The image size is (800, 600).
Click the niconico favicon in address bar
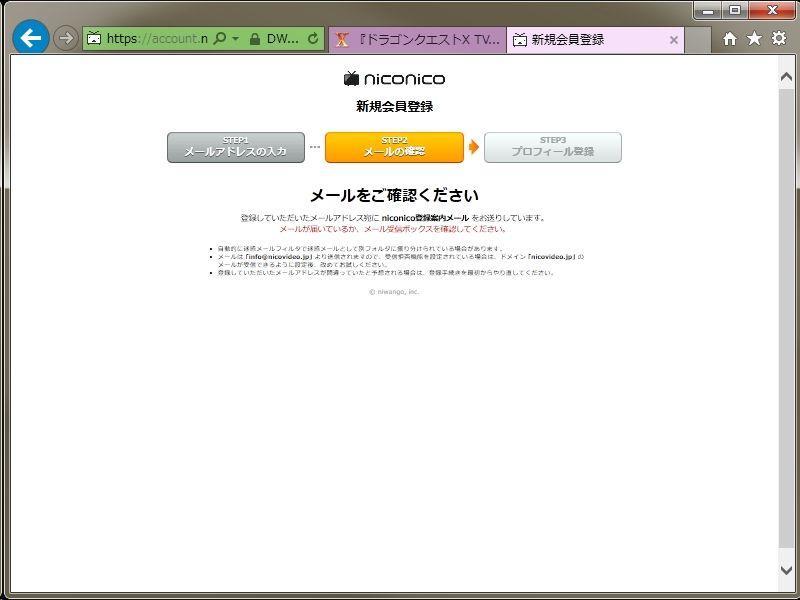pyautogui.click(x=94, y=38)
